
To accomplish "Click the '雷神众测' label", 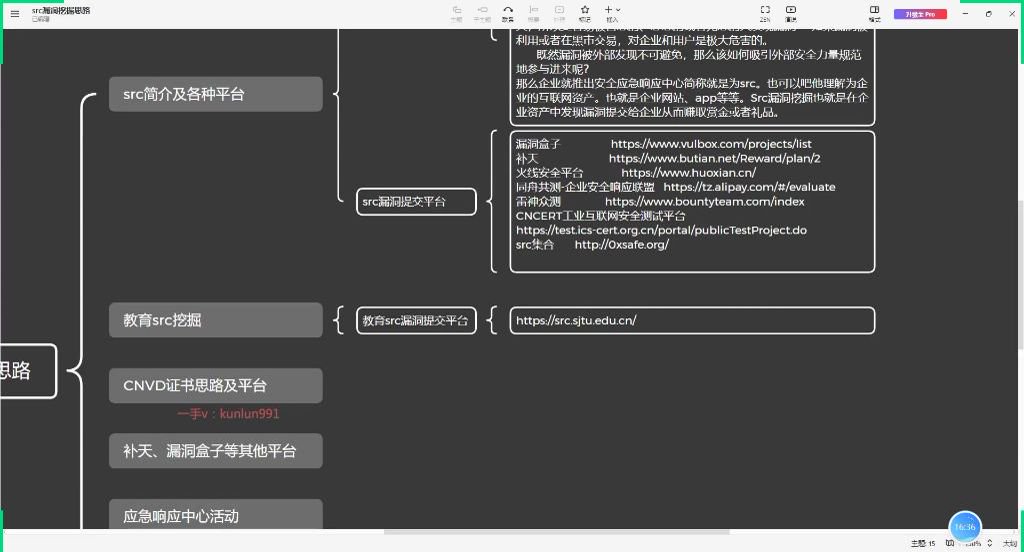I will coord(537,201).
